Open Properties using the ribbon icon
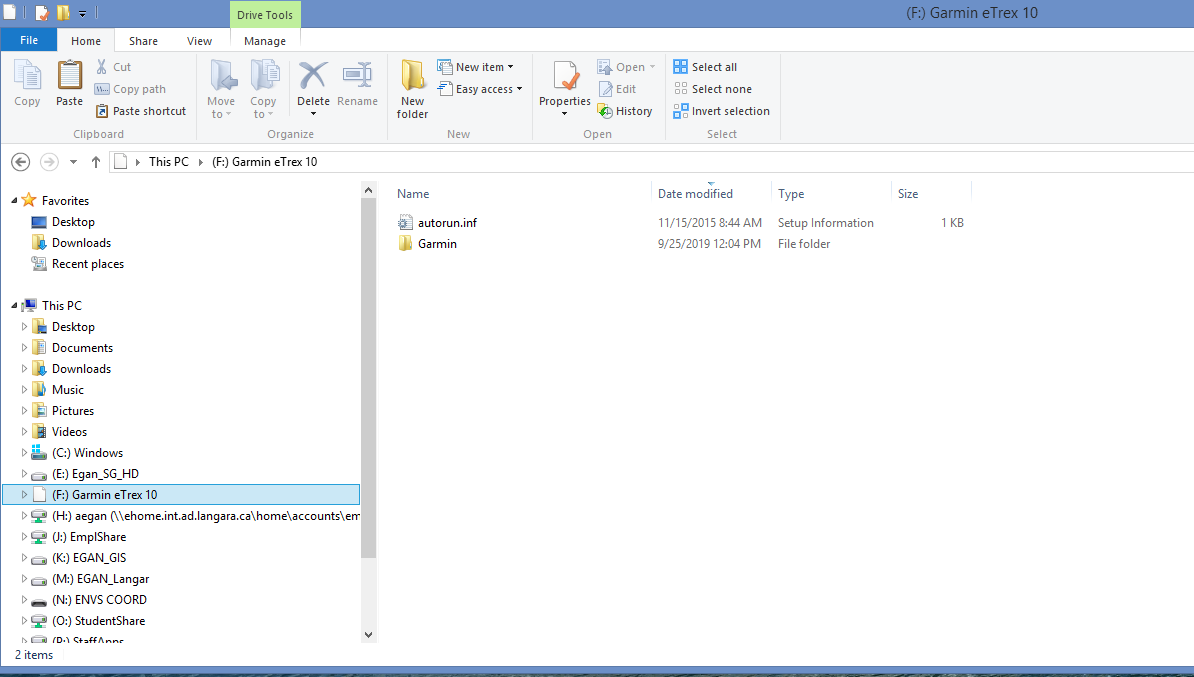The height and width of the screenshot is (677, 1194). [x=565, y=77]
